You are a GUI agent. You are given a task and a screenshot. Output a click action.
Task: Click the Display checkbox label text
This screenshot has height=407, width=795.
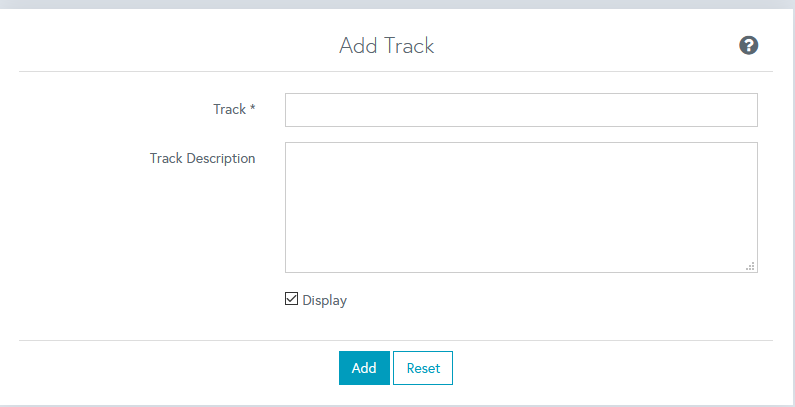(x=324, y=300)
